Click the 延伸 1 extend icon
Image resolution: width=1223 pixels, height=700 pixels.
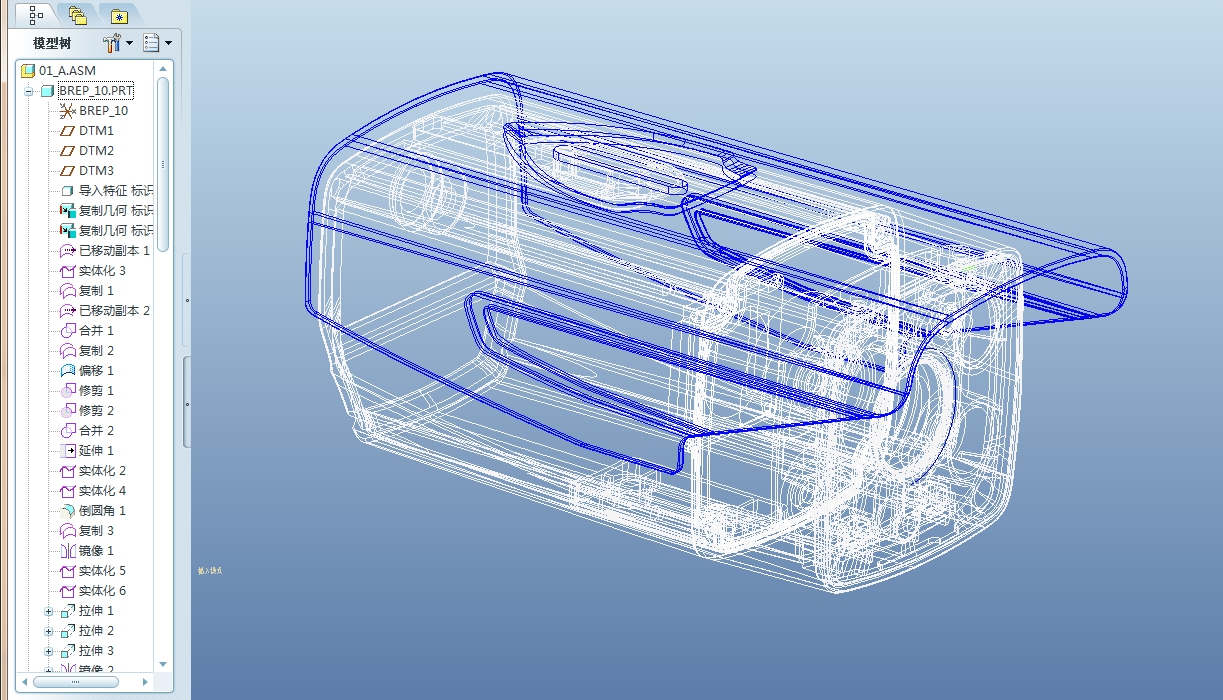click(67, 451)
